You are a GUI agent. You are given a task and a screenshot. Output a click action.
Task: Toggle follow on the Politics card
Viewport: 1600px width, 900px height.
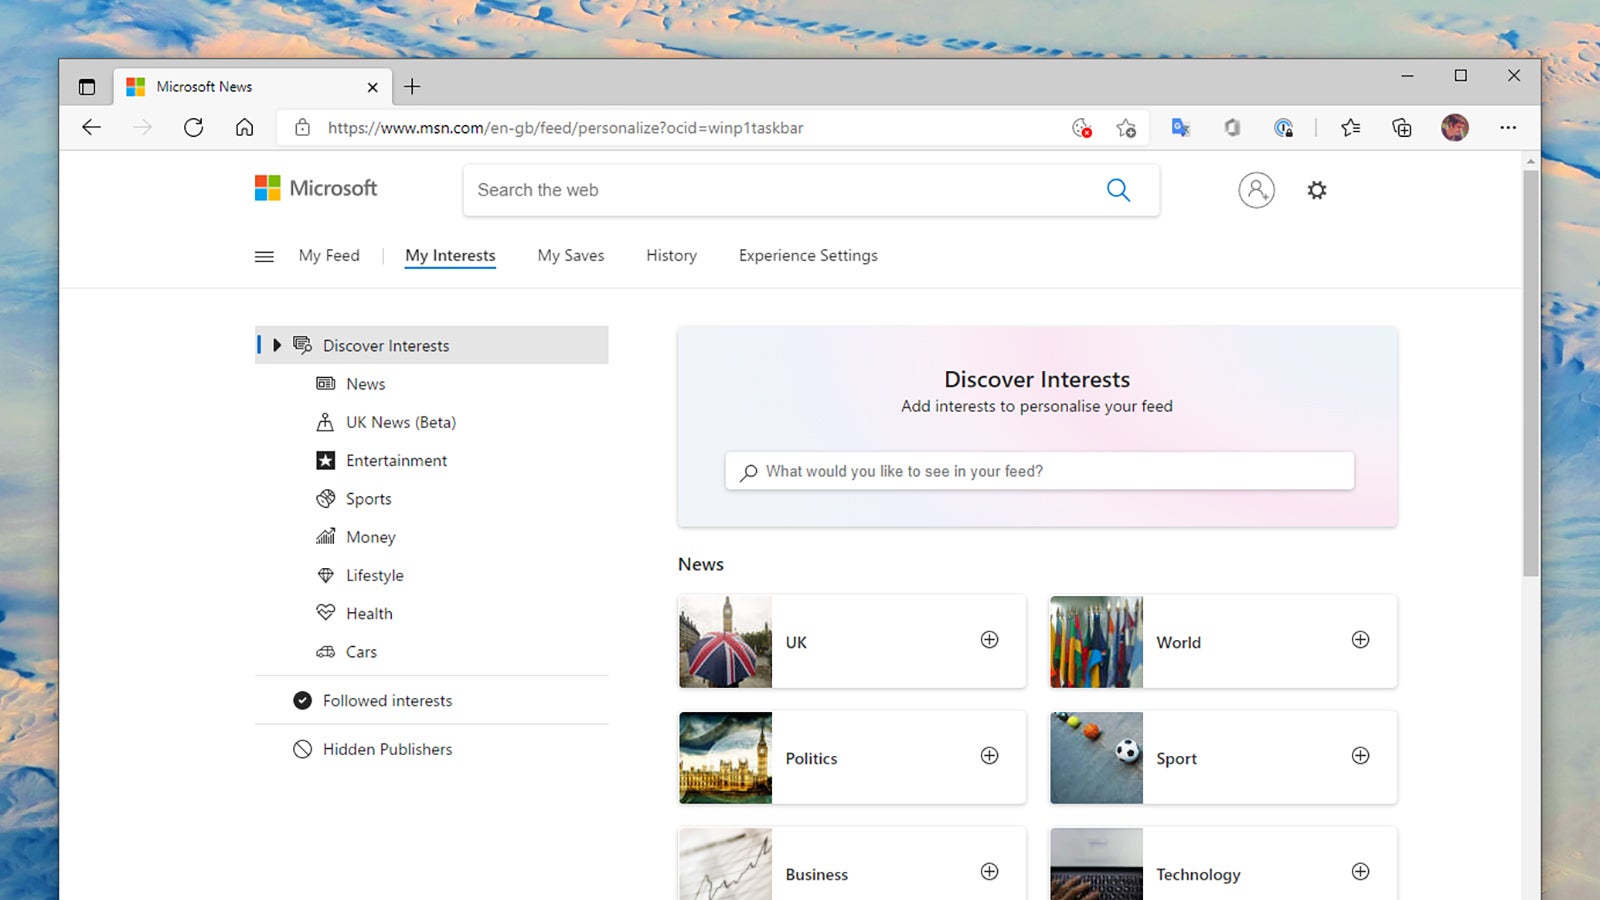pos(989,756)
